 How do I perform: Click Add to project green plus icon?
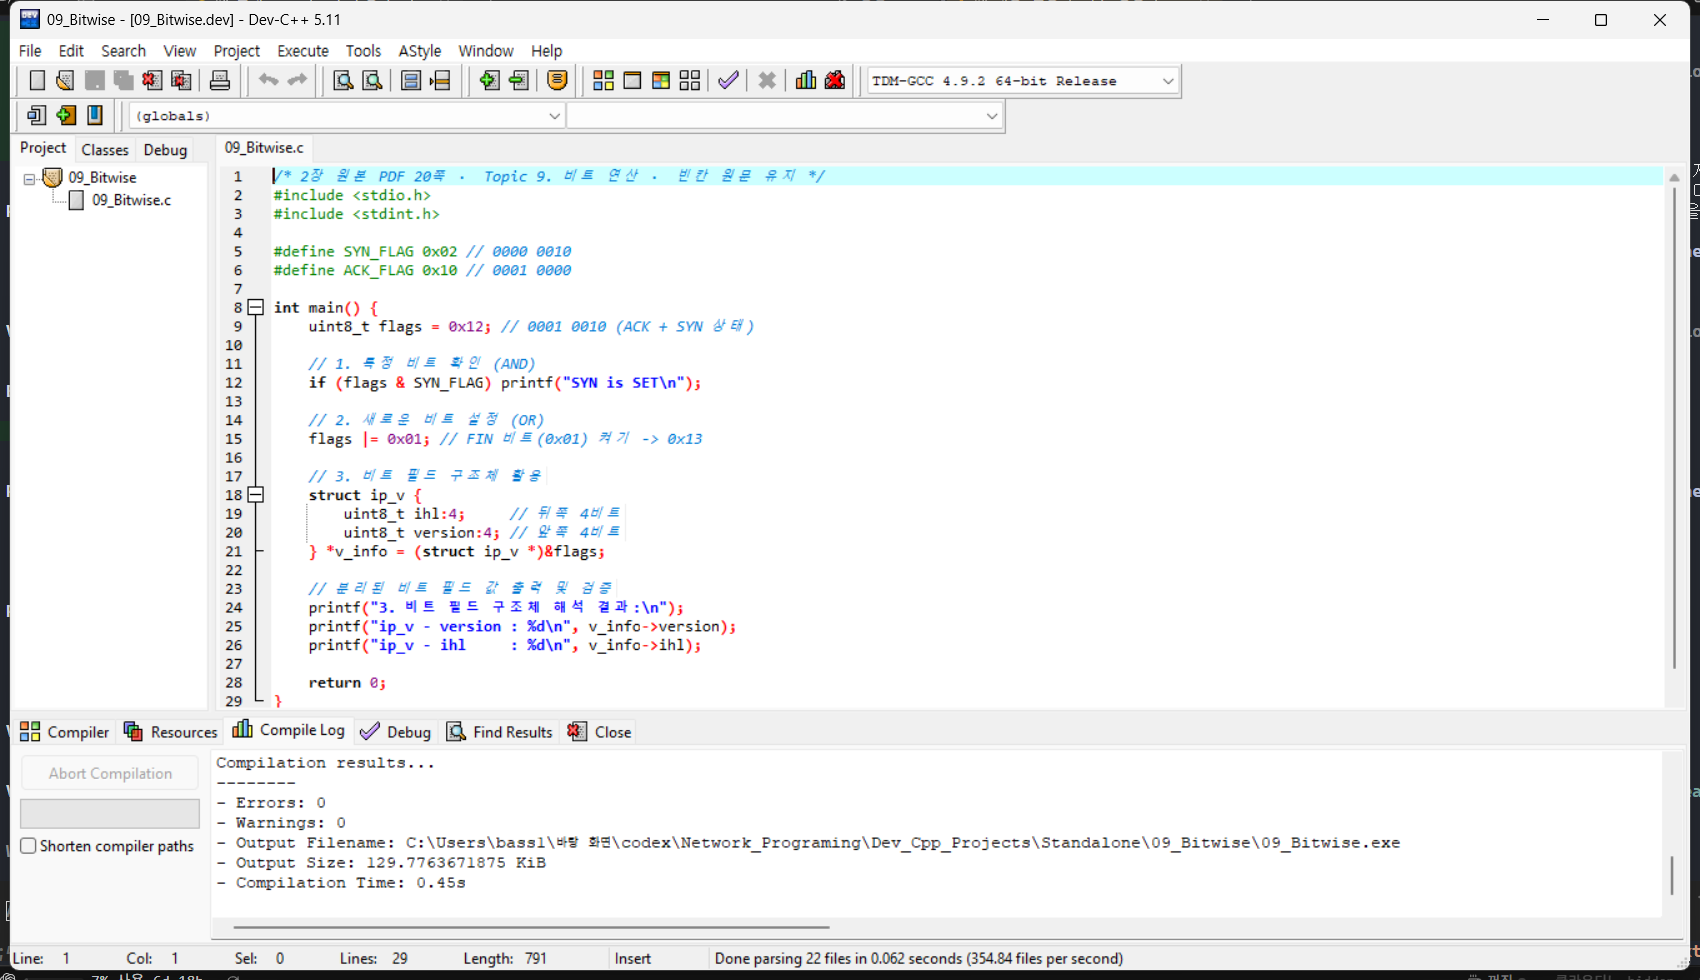point(489,81)
